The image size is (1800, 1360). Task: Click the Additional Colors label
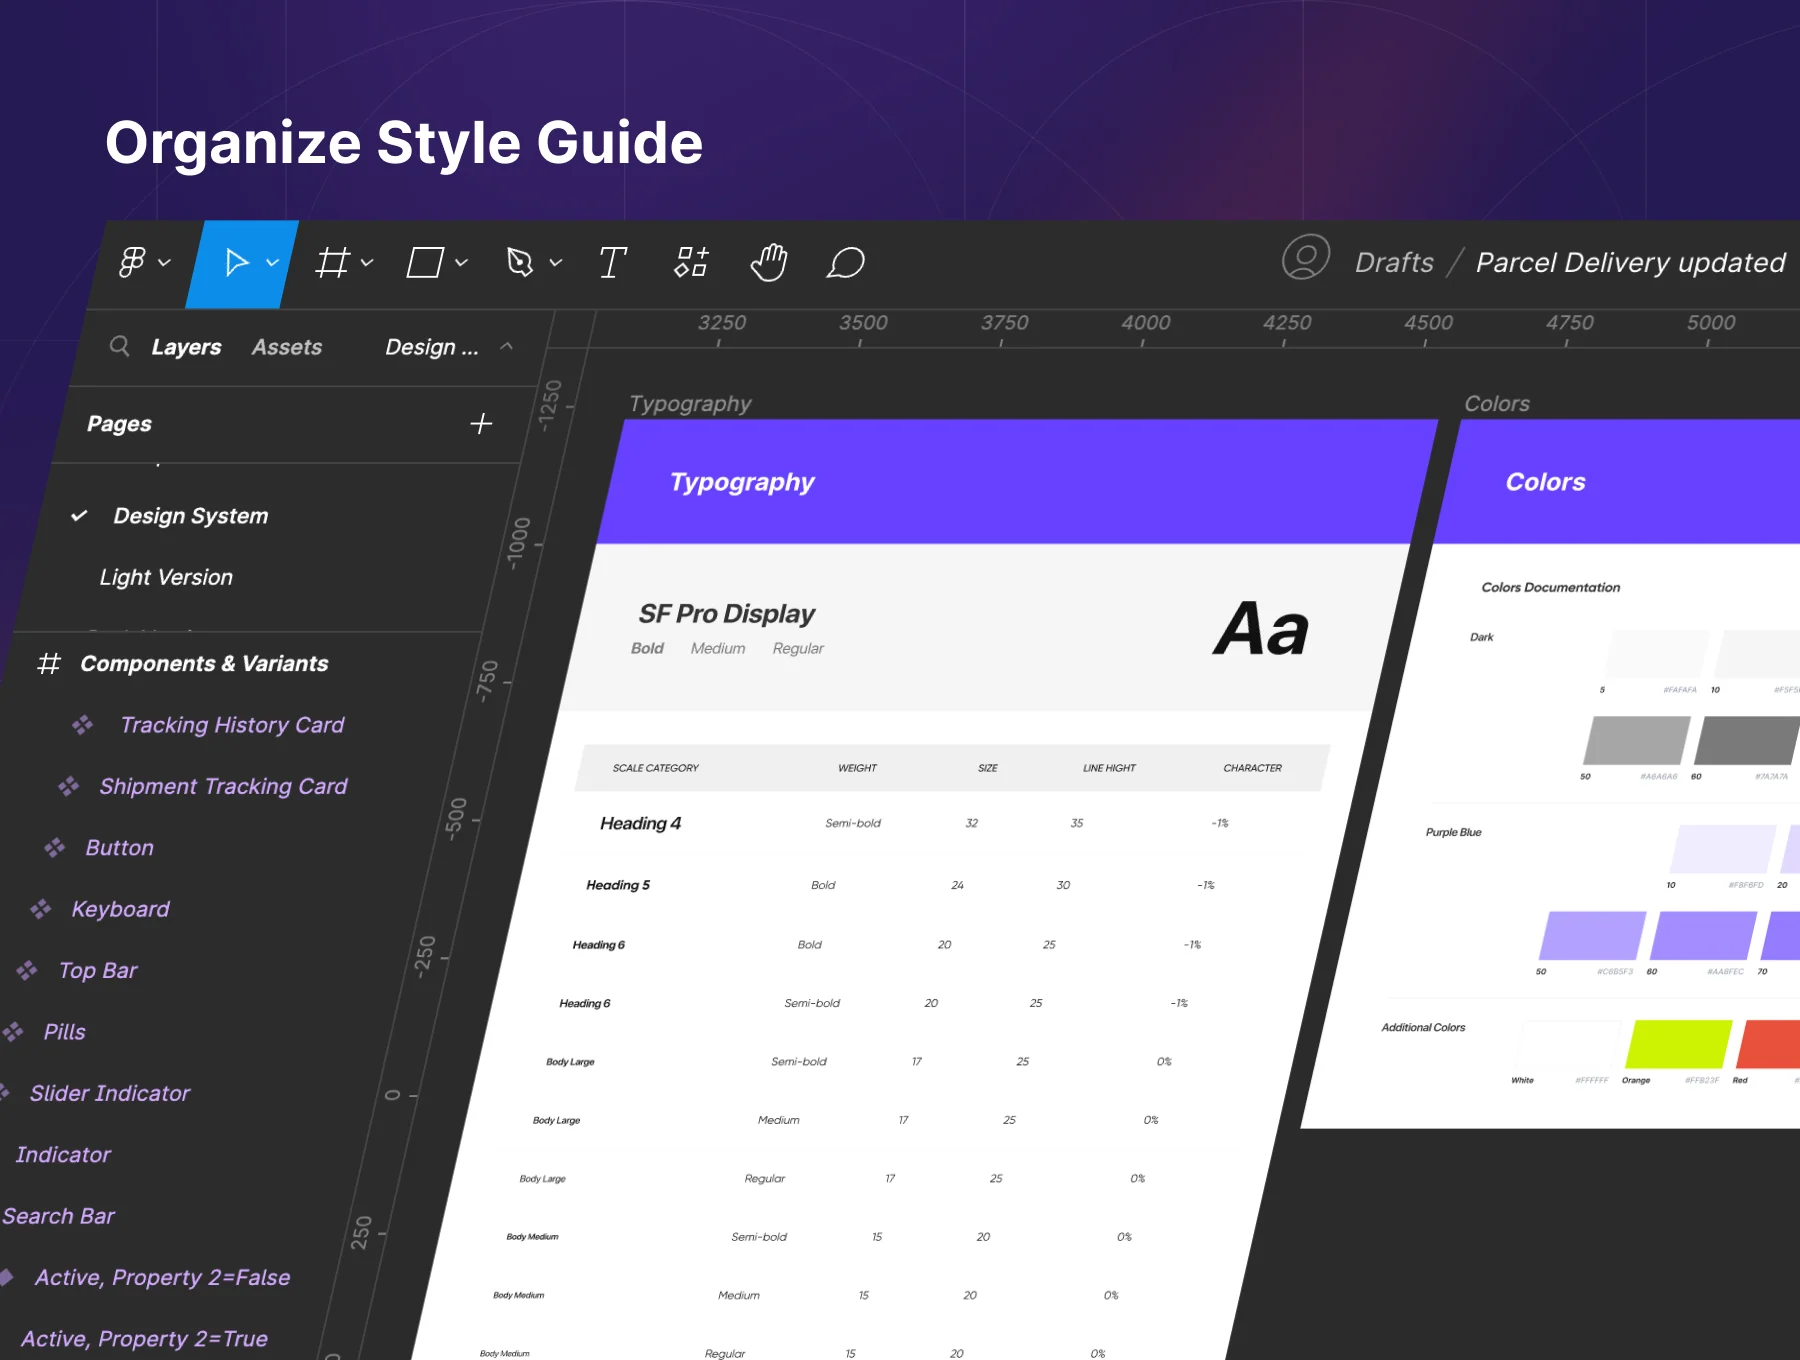pos(1423,1027)
